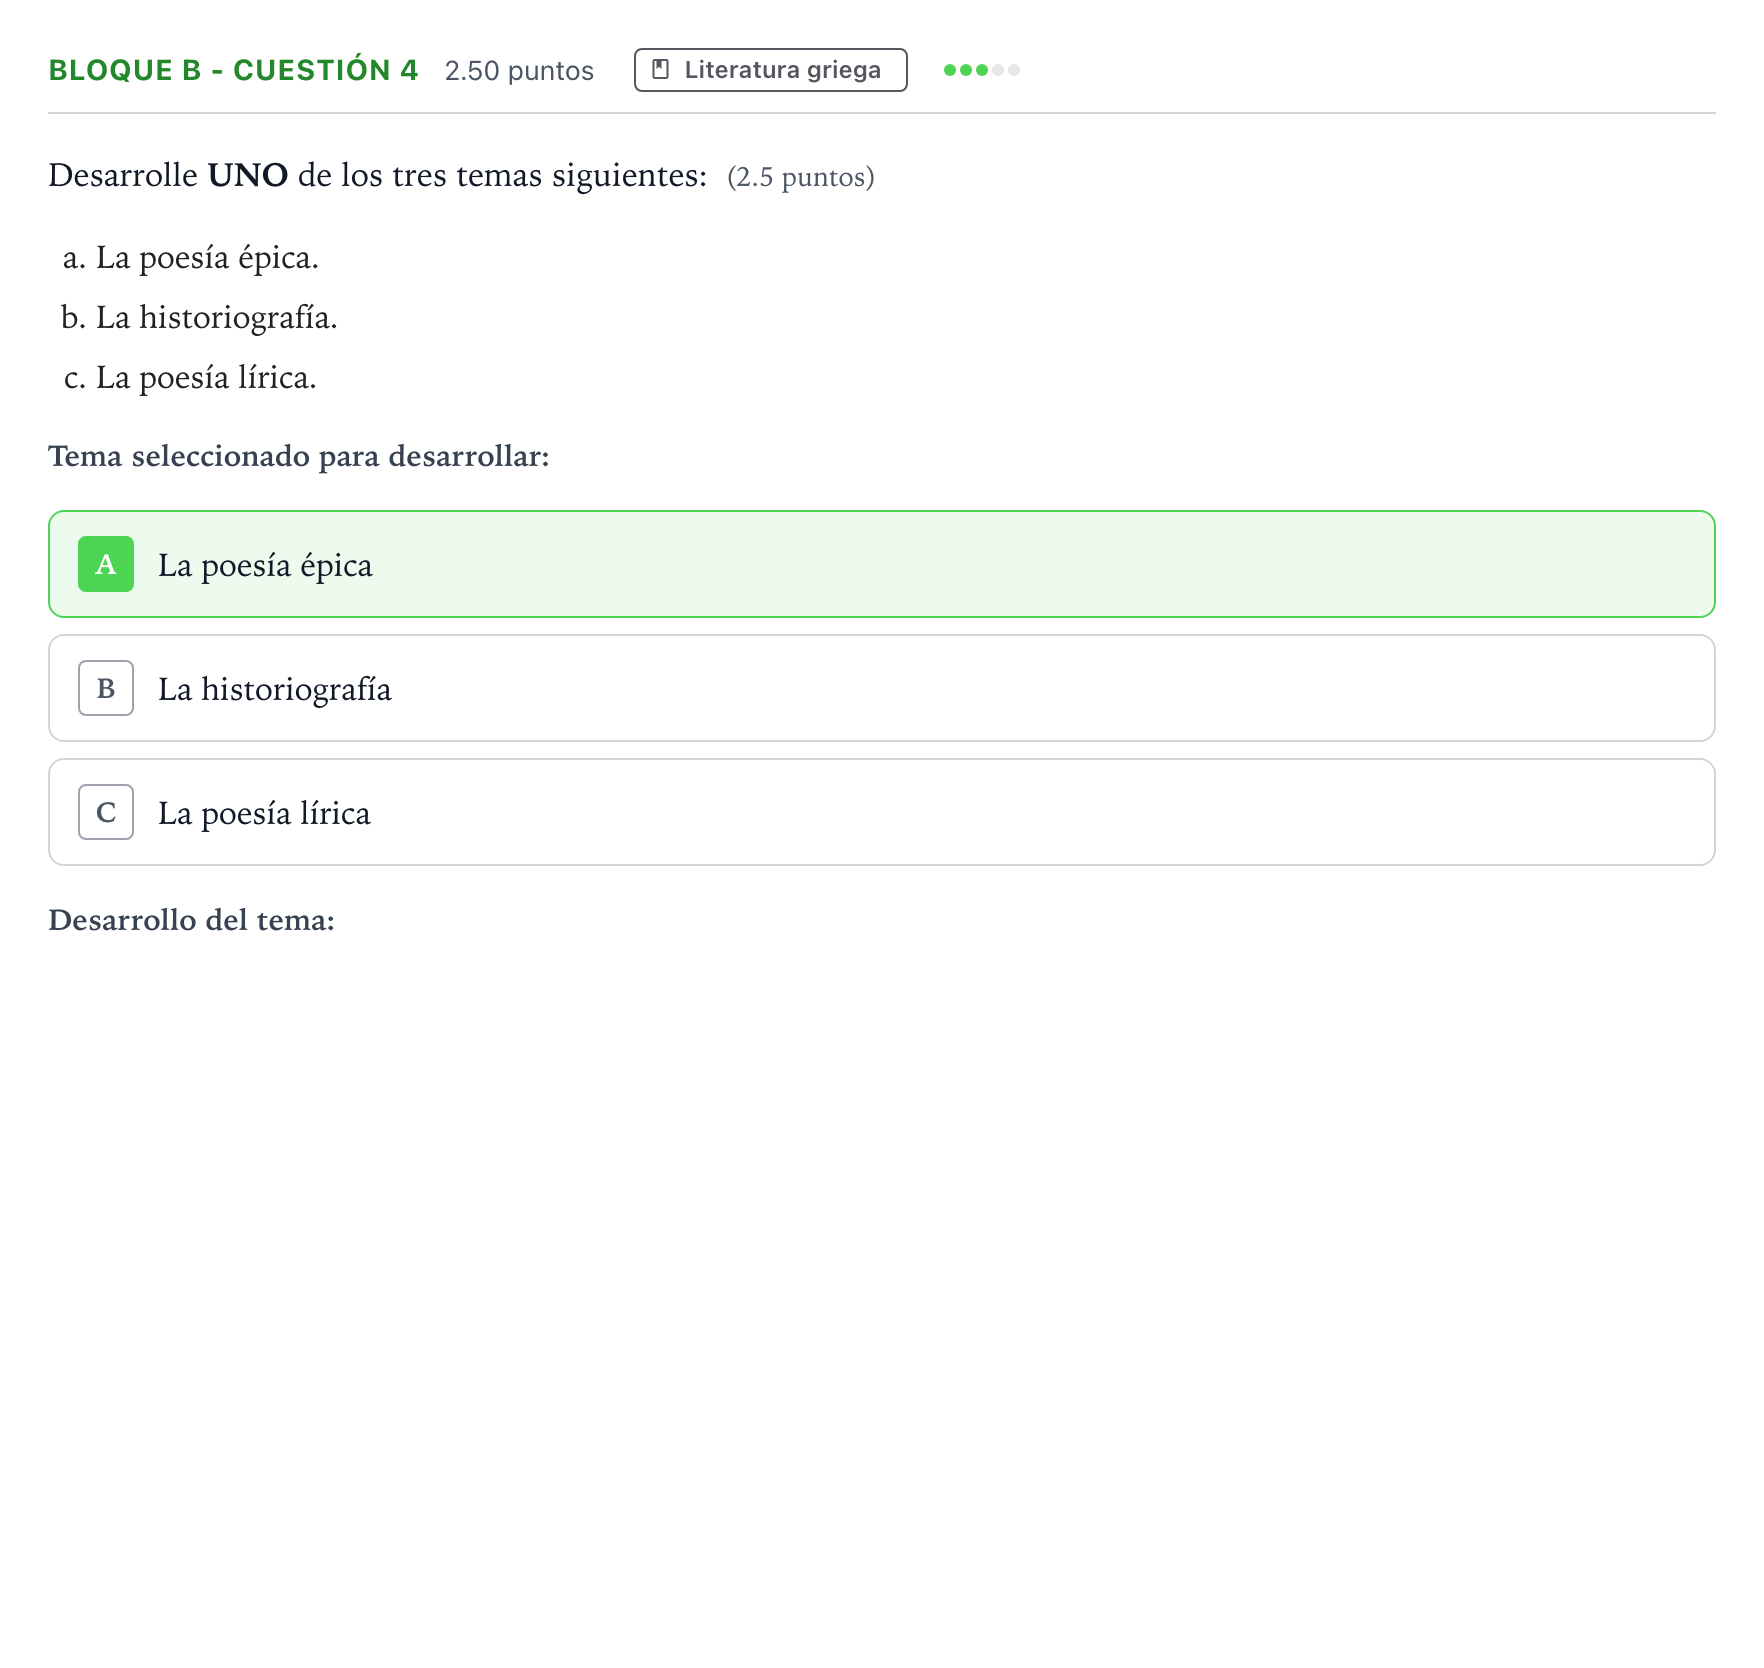
Task: Click list item b. La historiografía
Action: pyautogui.click(x=199, y=318)
